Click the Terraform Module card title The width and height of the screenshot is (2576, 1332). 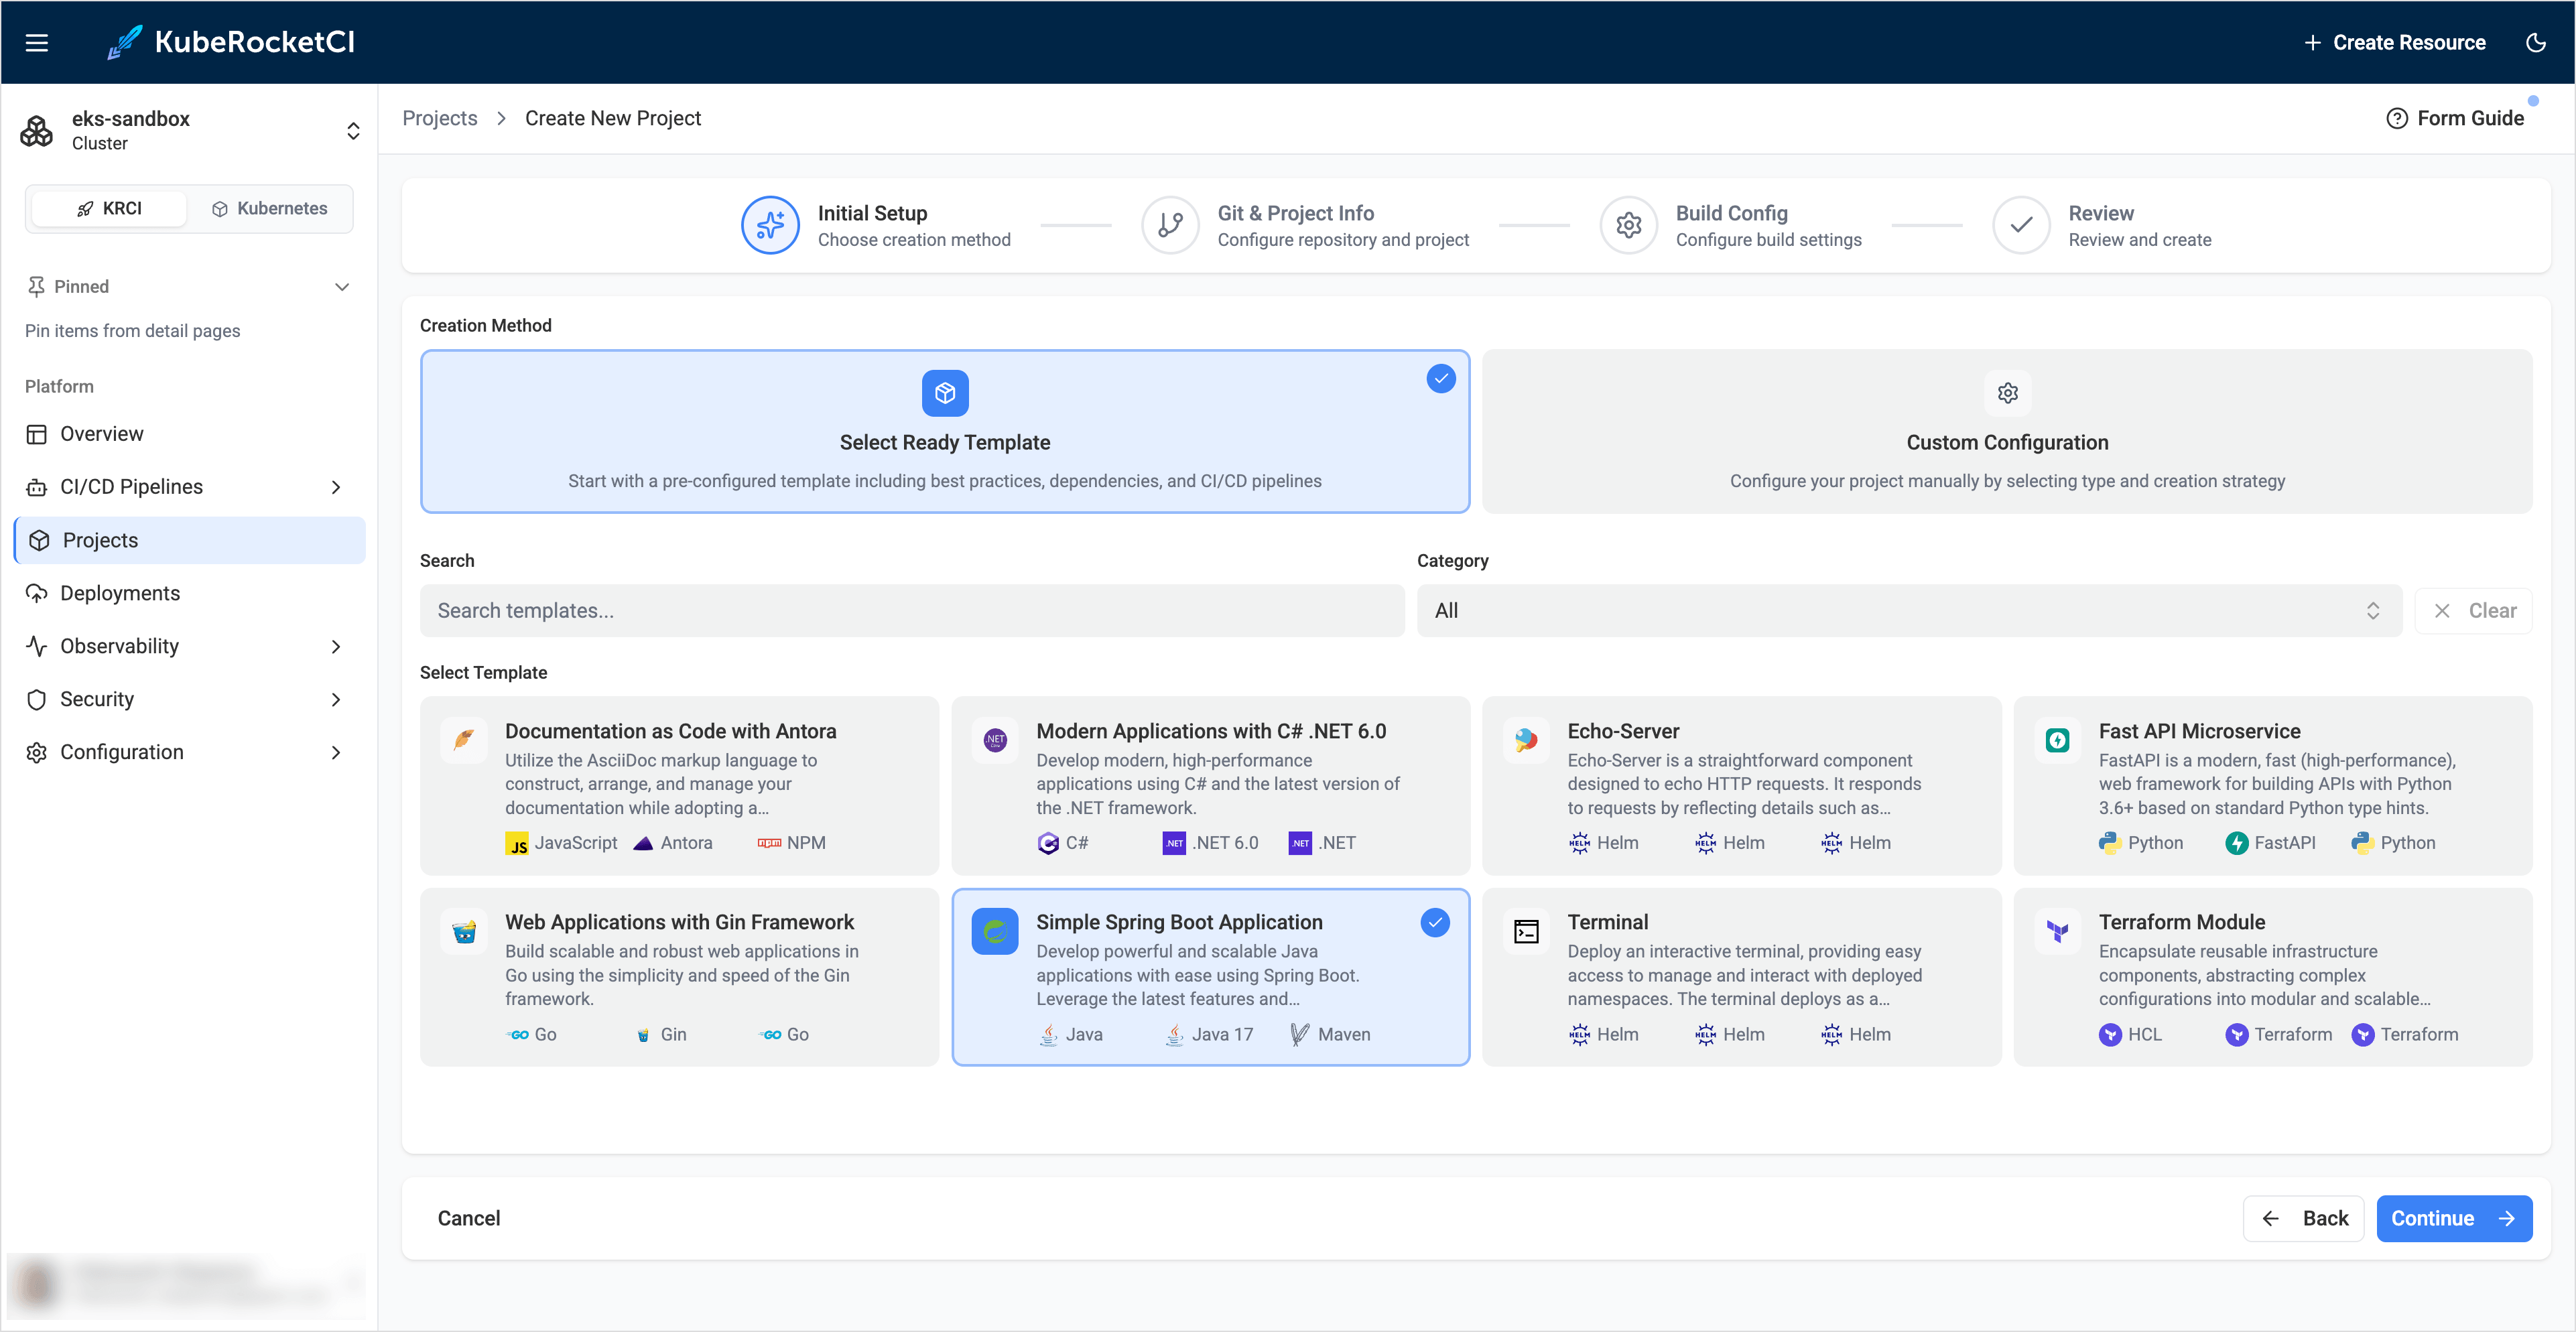click(2181, 922)
